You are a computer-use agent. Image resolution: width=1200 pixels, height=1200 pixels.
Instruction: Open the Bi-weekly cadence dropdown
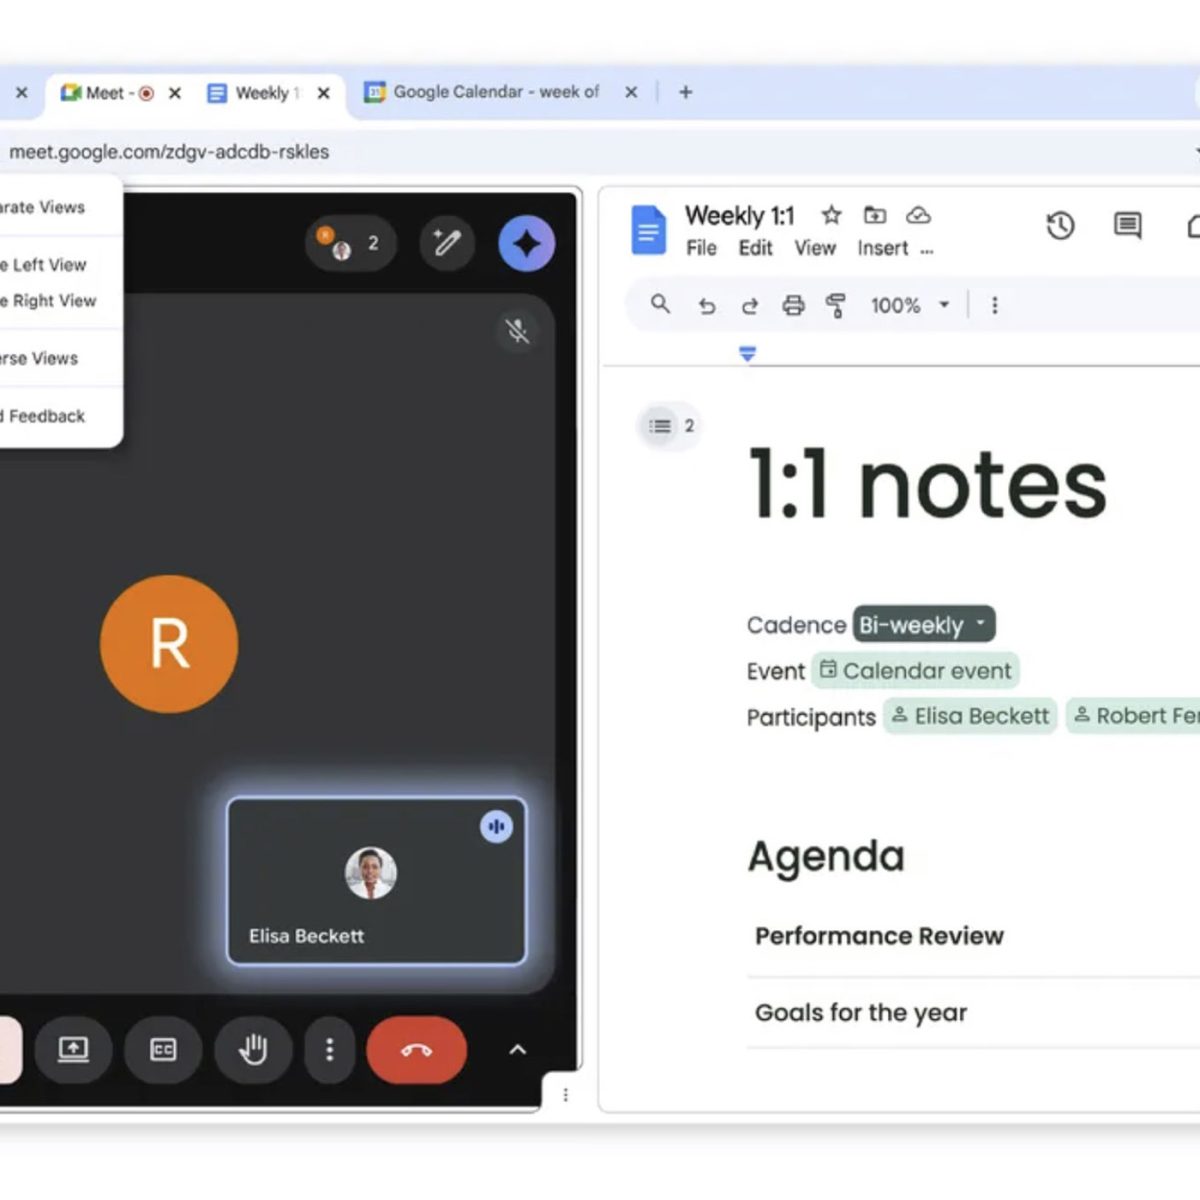[923, 625]
